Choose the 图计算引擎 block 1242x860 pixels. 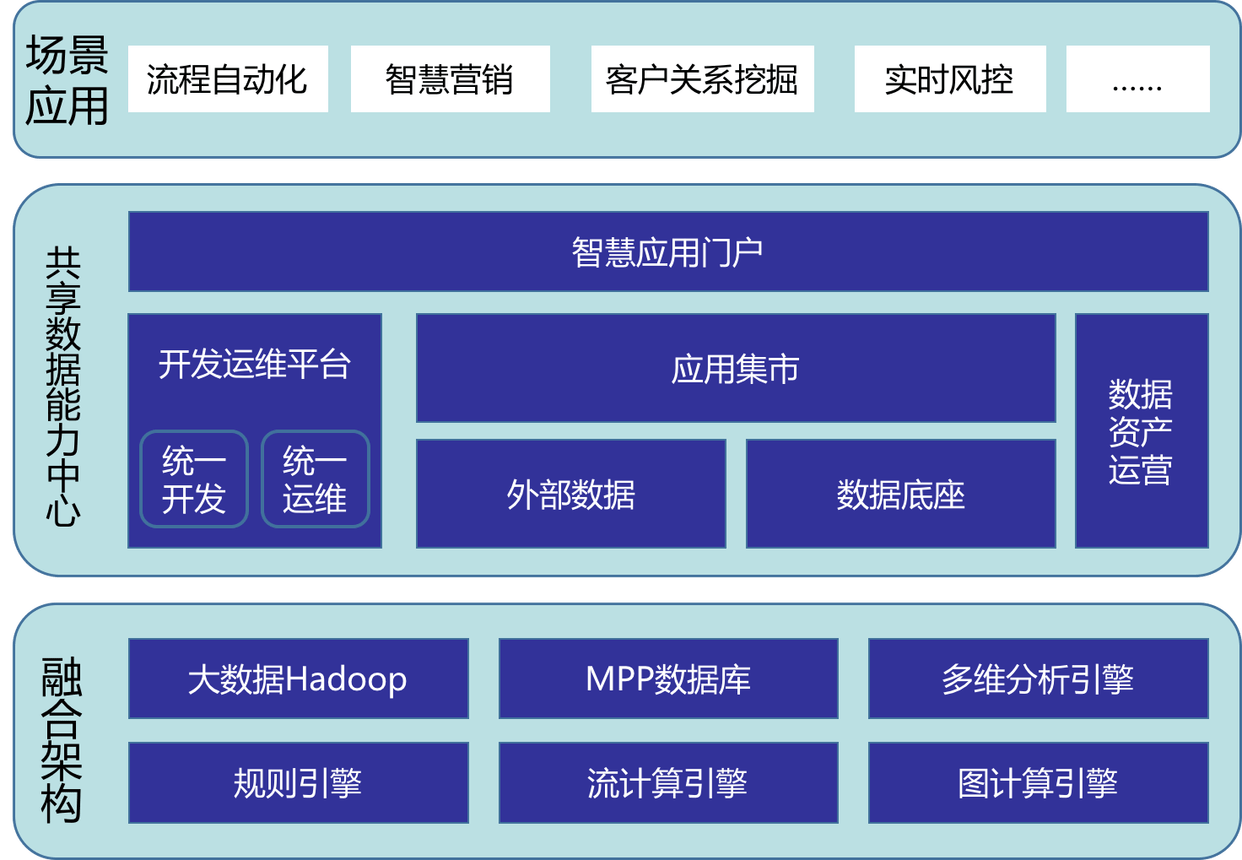coord(1038,783)
